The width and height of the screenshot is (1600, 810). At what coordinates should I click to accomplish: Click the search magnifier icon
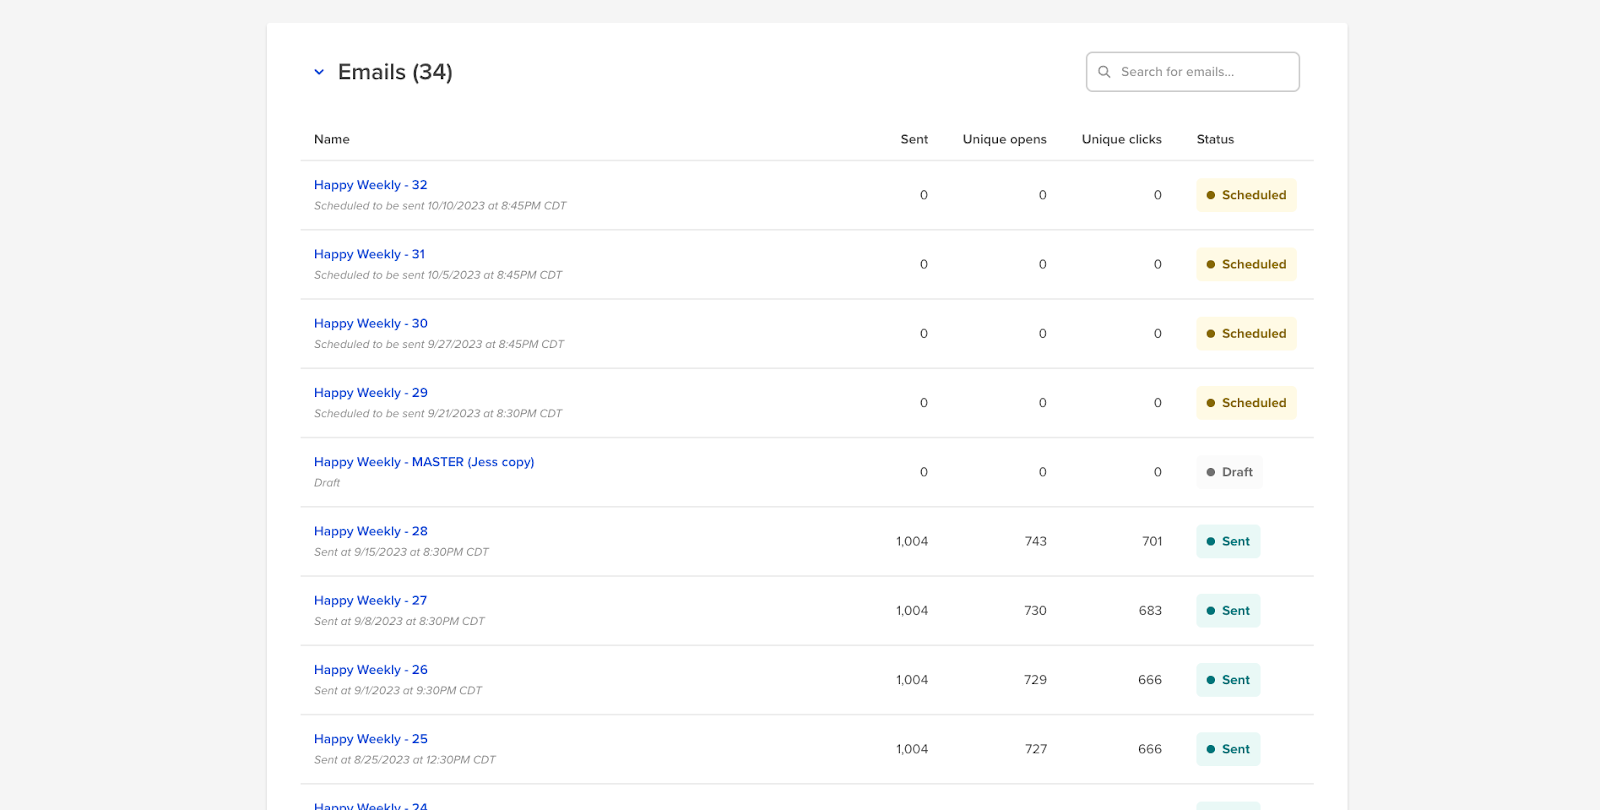coord(1104,72)
